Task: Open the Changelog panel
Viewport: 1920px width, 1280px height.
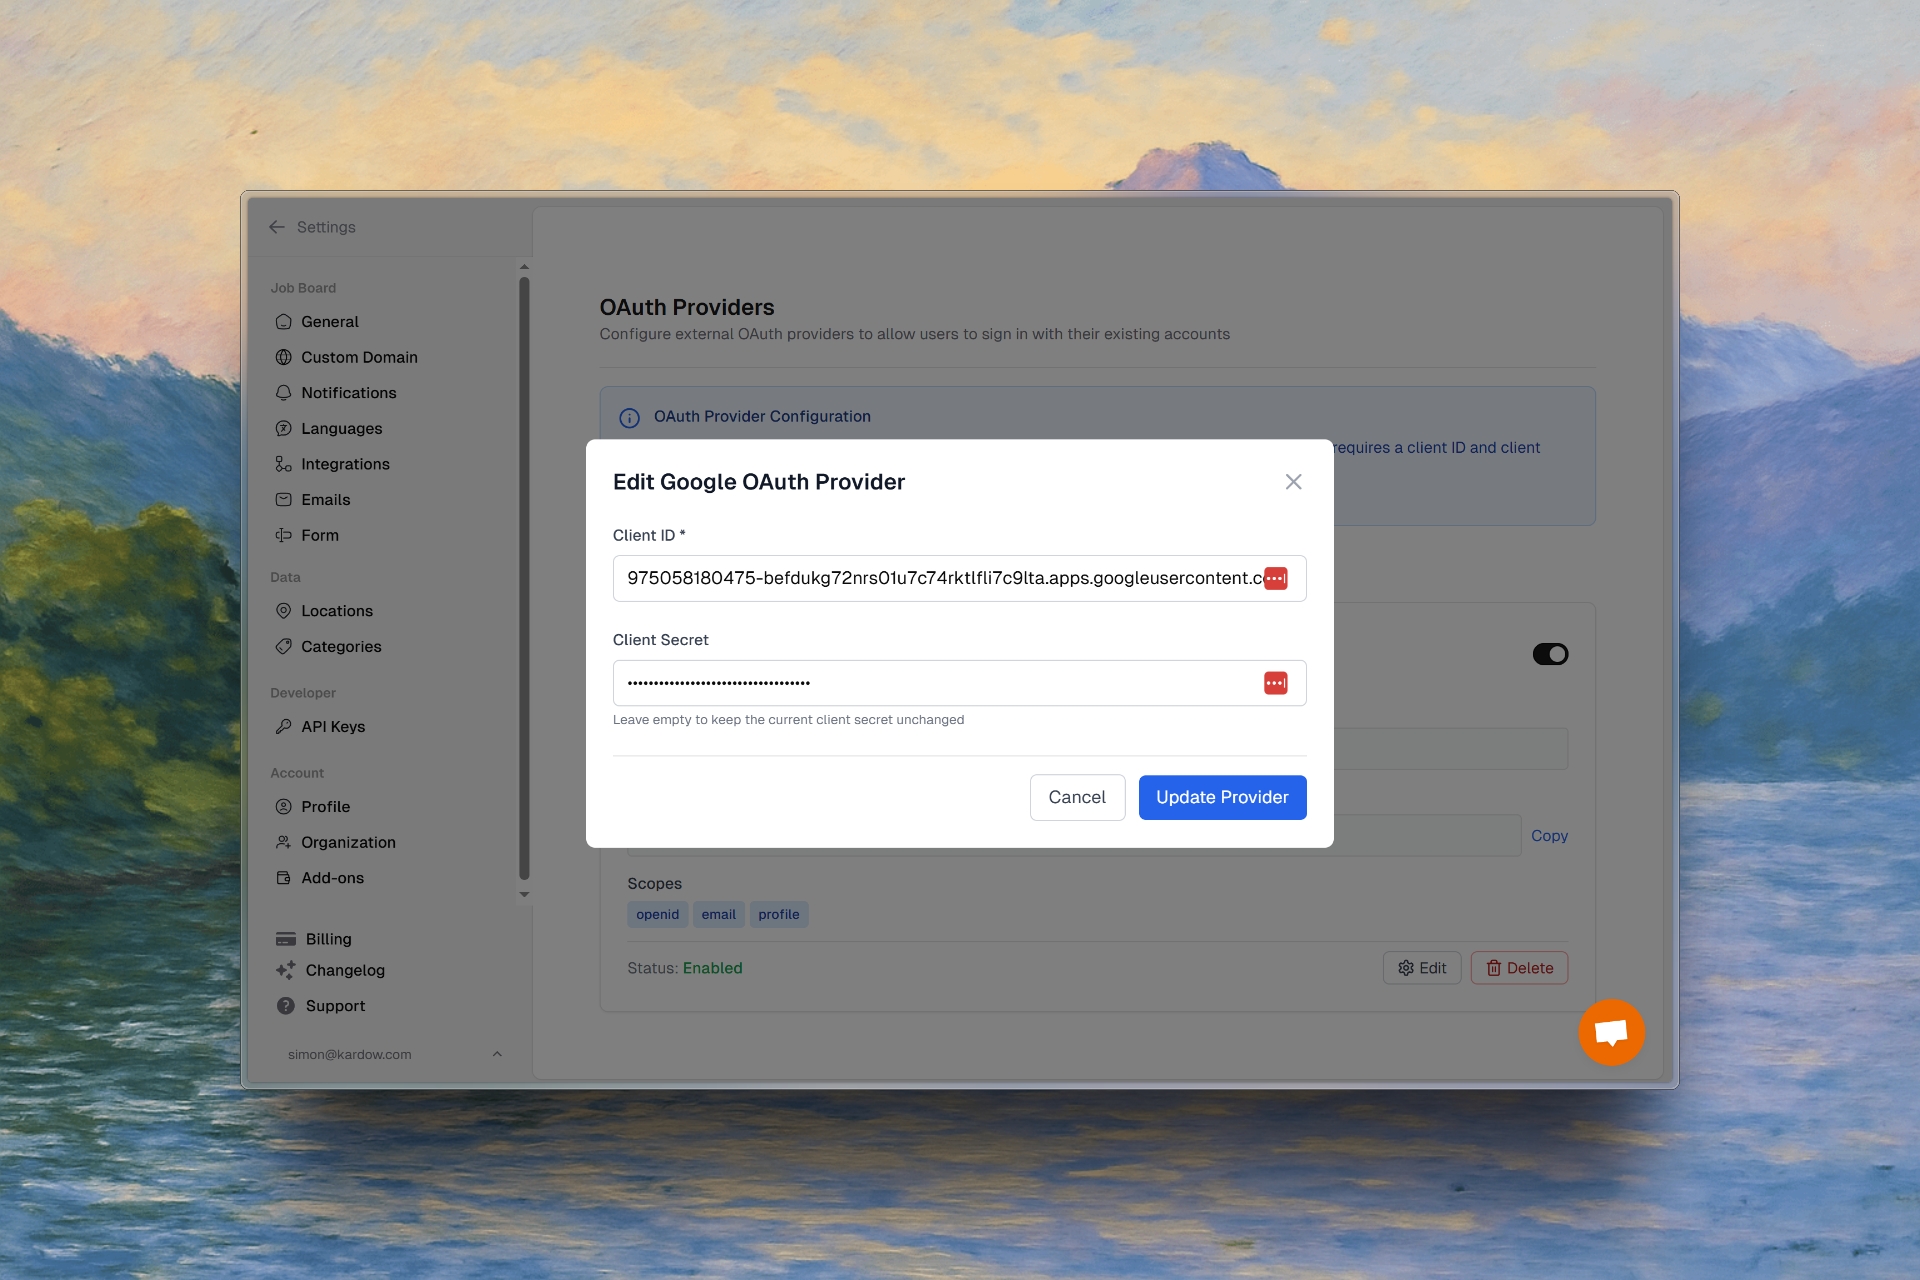Action: tap(343, 970)
